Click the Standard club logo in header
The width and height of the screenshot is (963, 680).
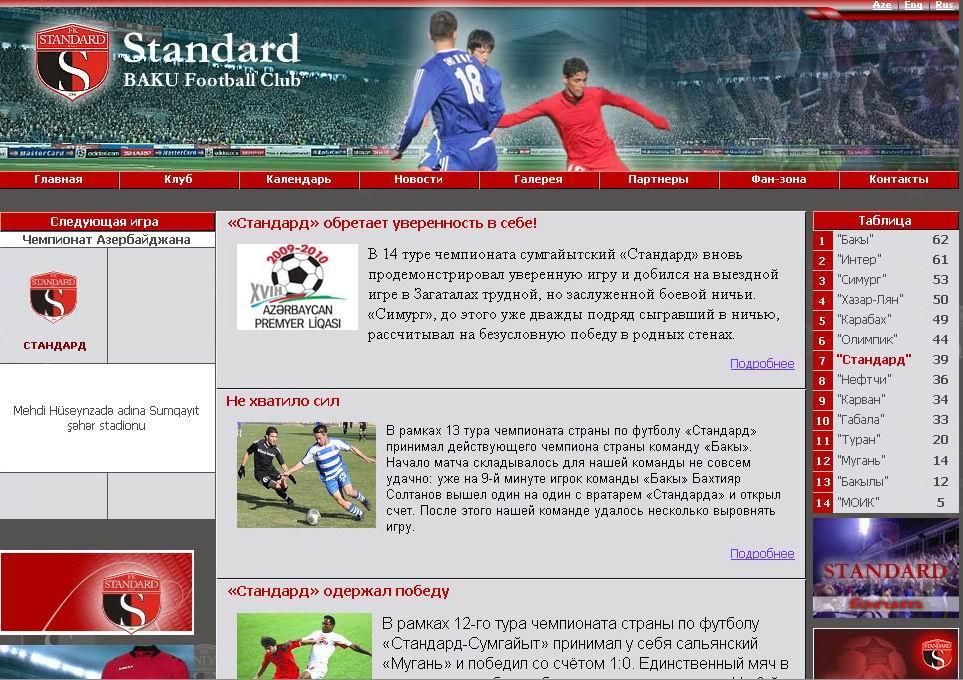72,62
